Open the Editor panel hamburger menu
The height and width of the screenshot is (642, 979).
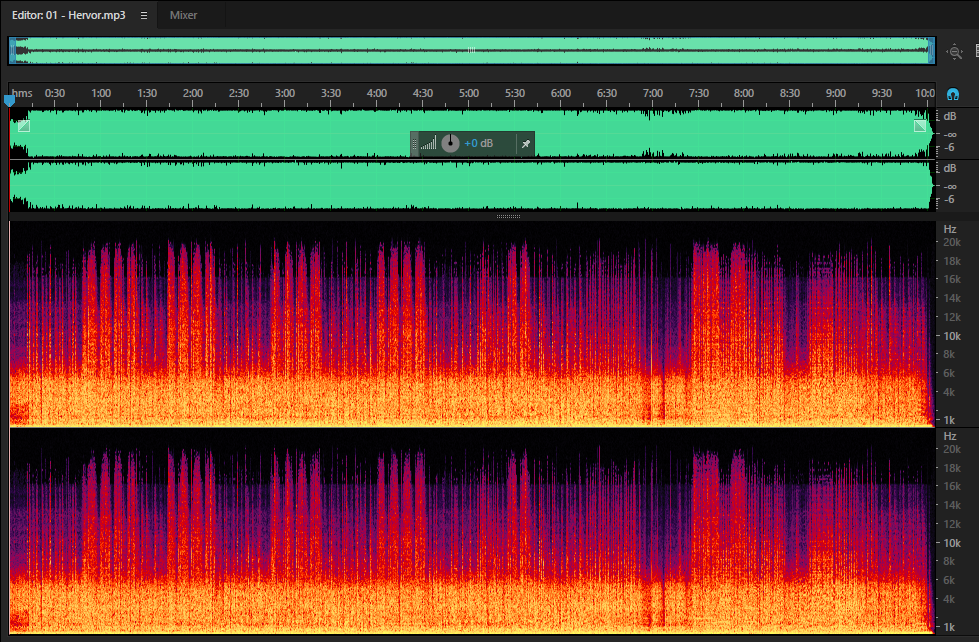[144, 16]
